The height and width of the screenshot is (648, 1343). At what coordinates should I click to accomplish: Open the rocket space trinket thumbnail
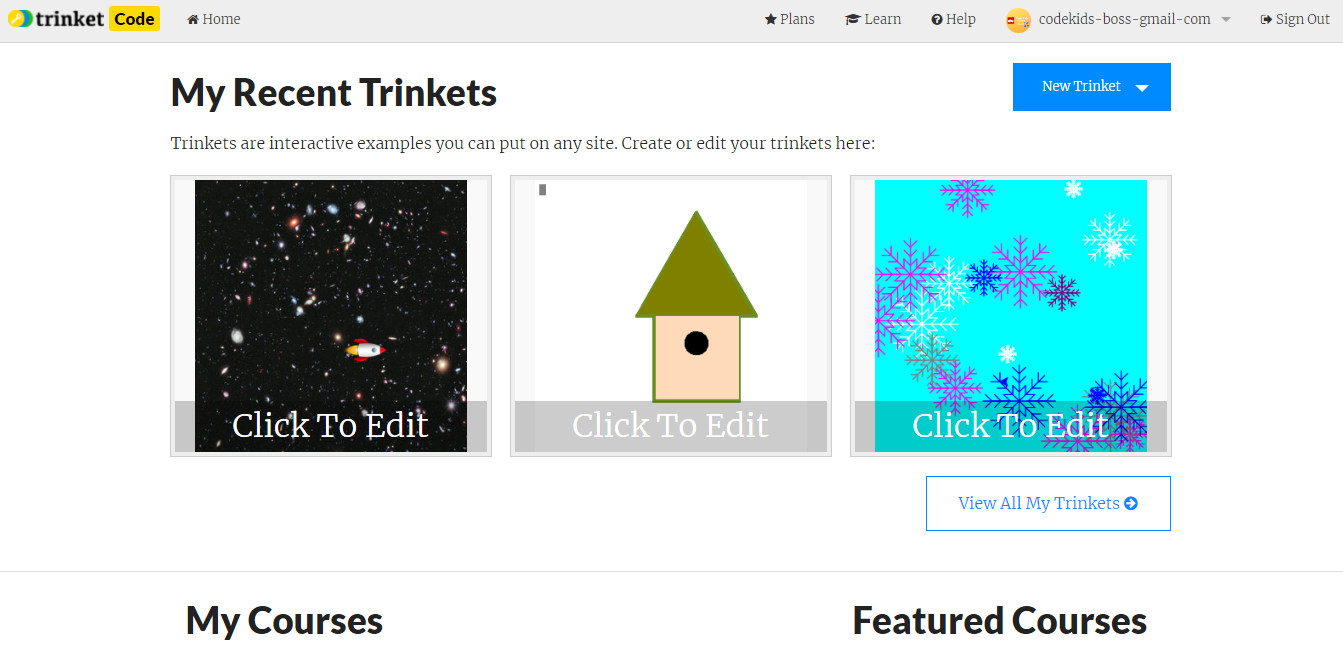[x=331, y=316]
